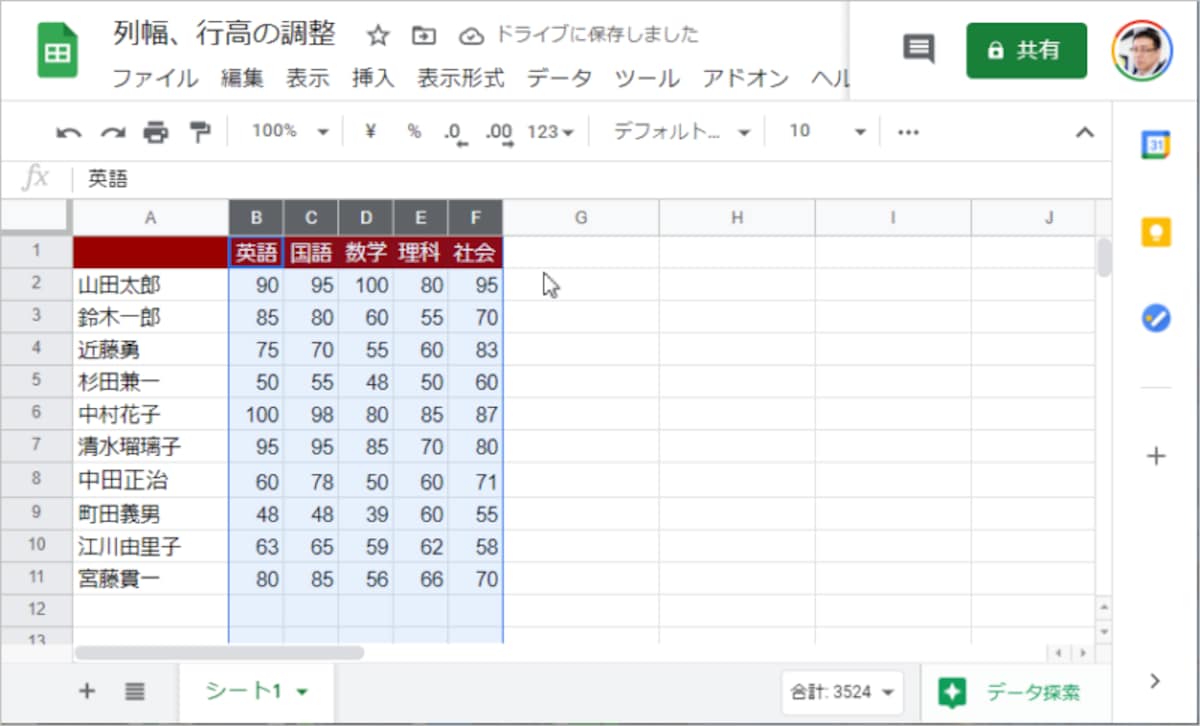Select row 6 header
1200x726 pixels.
(x=36, y=413)
